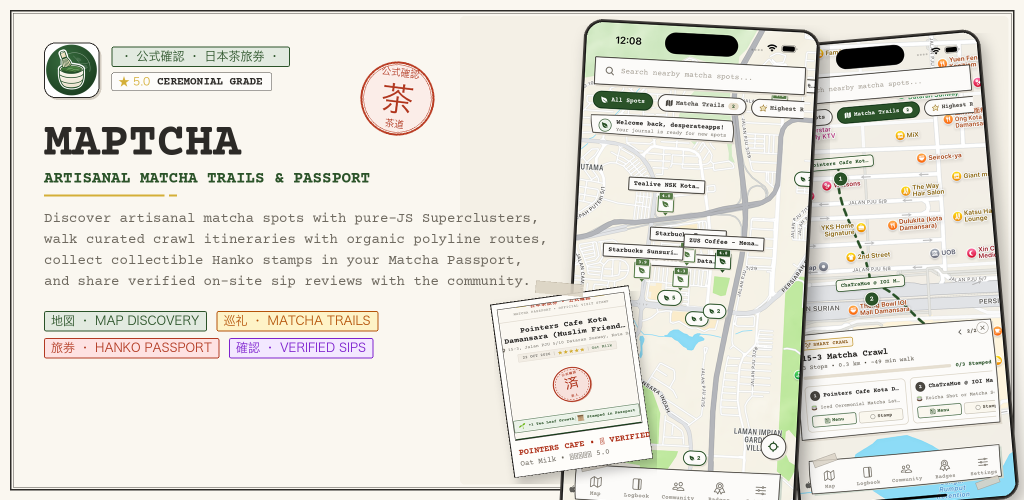Click leaf cluster marker showing 5
Viewport: 1024px width, 500px height.
669,298
